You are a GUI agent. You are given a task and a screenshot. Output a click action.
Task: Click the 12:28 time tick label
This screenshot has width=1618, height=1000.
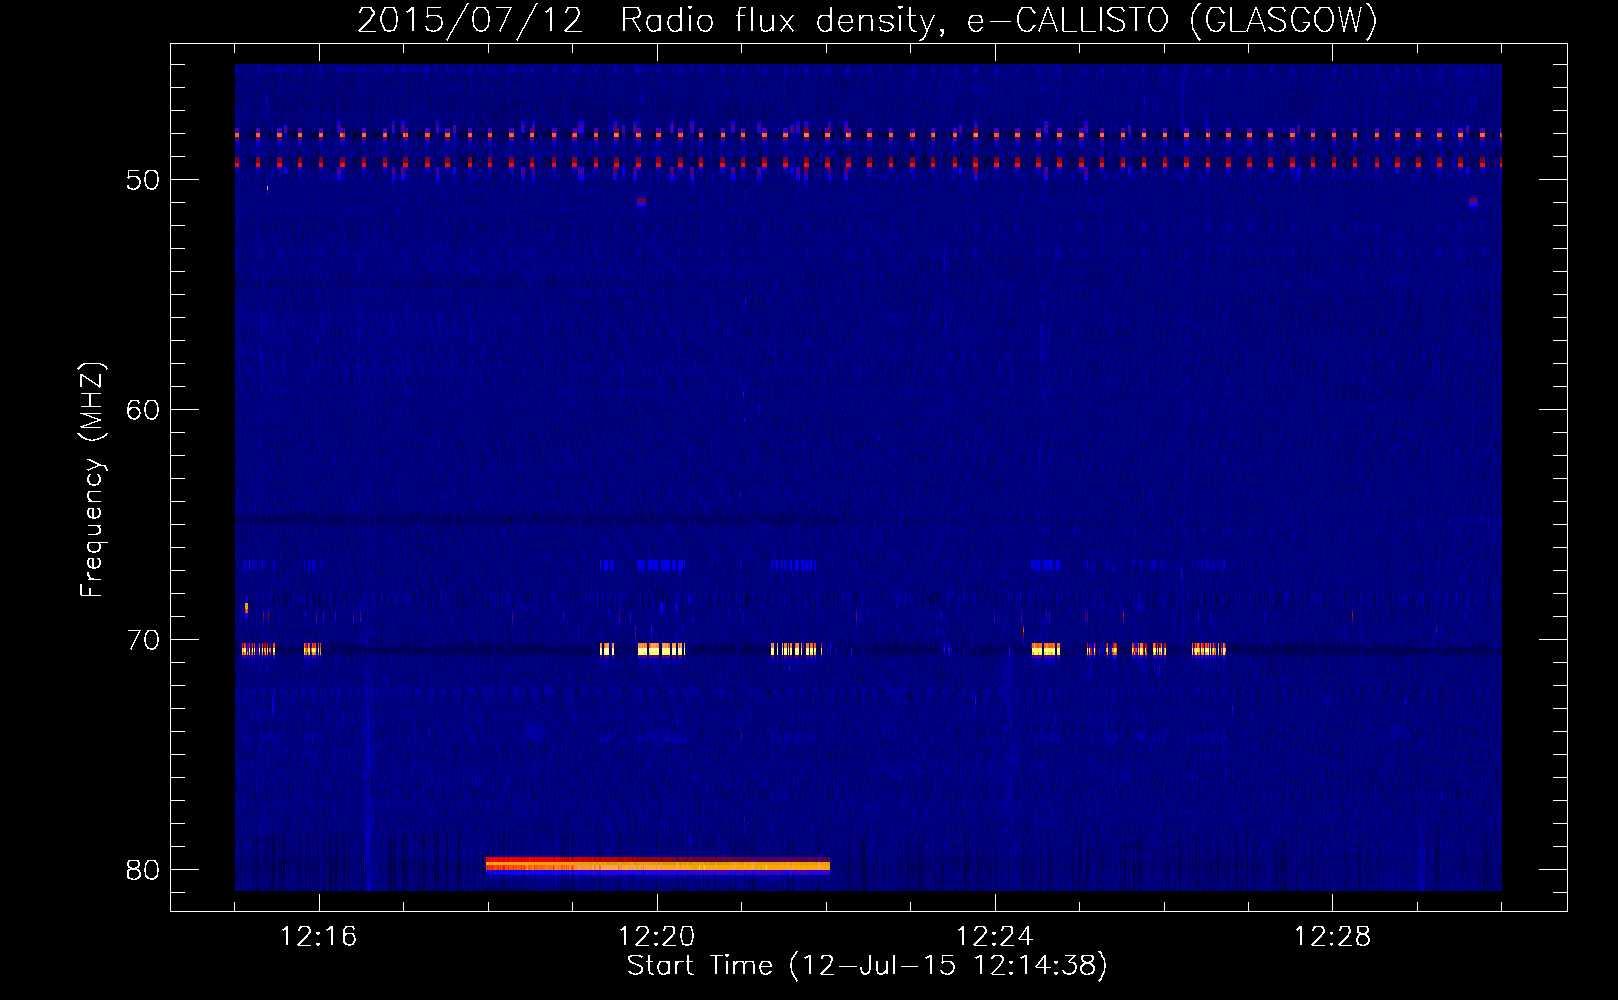[x=1333, y=936]
